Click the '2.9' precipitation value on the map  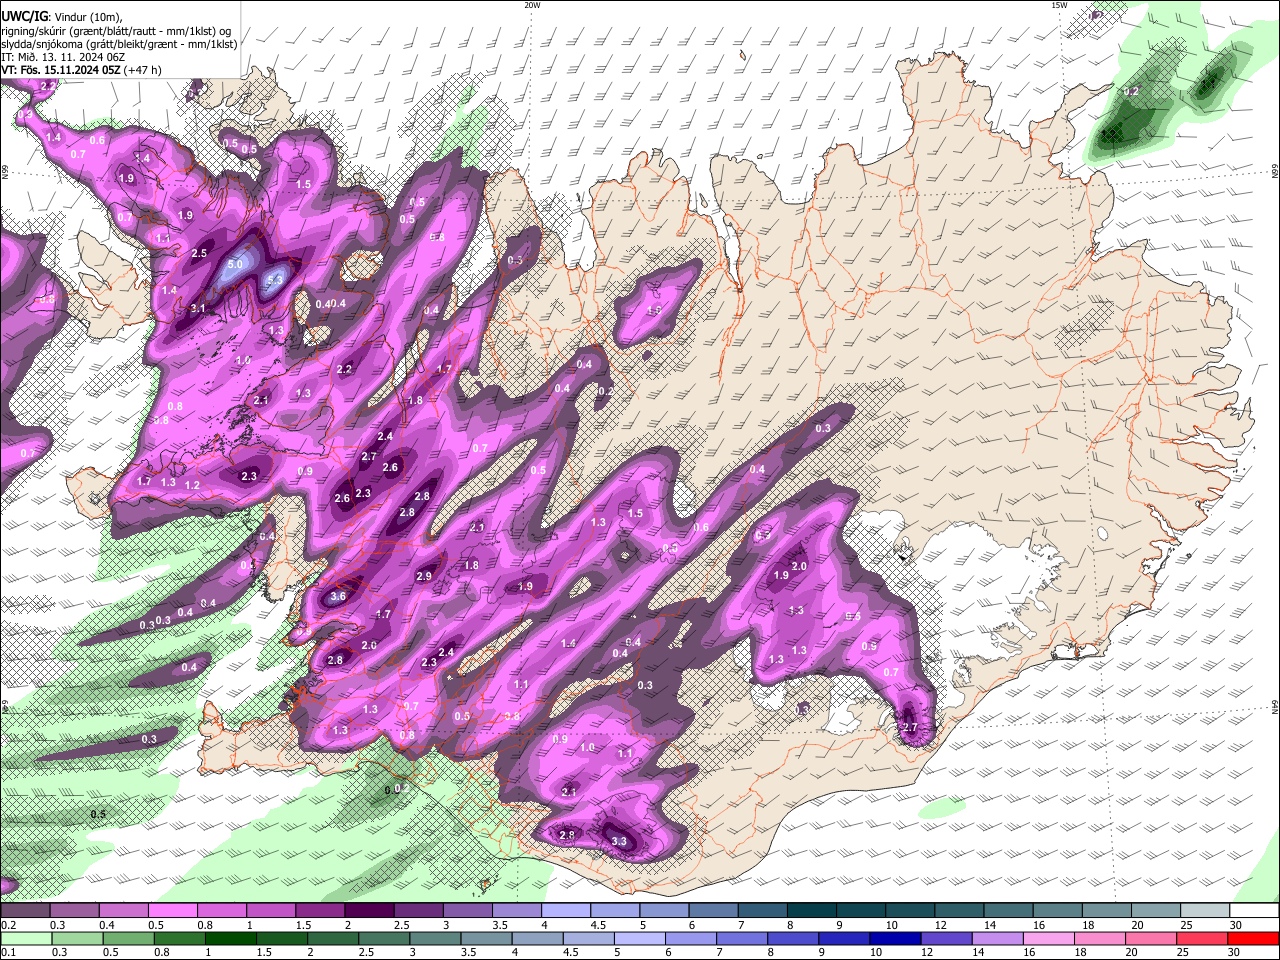click(424, 576)
